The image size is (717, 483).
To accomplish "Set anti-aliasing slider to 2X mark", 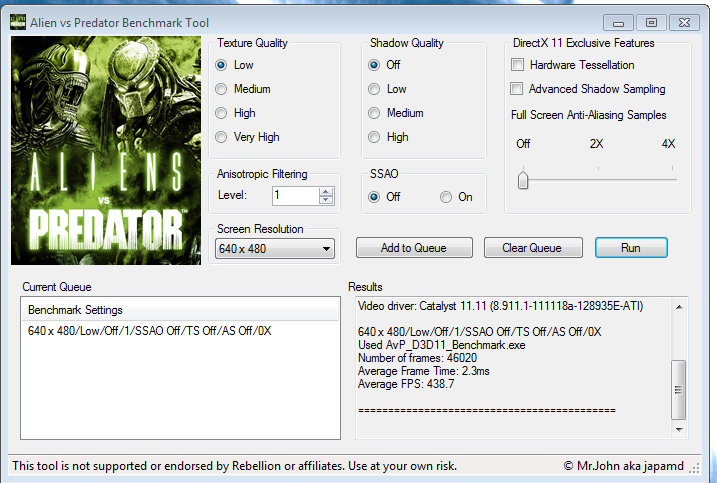I will click(x=598, y=180).
